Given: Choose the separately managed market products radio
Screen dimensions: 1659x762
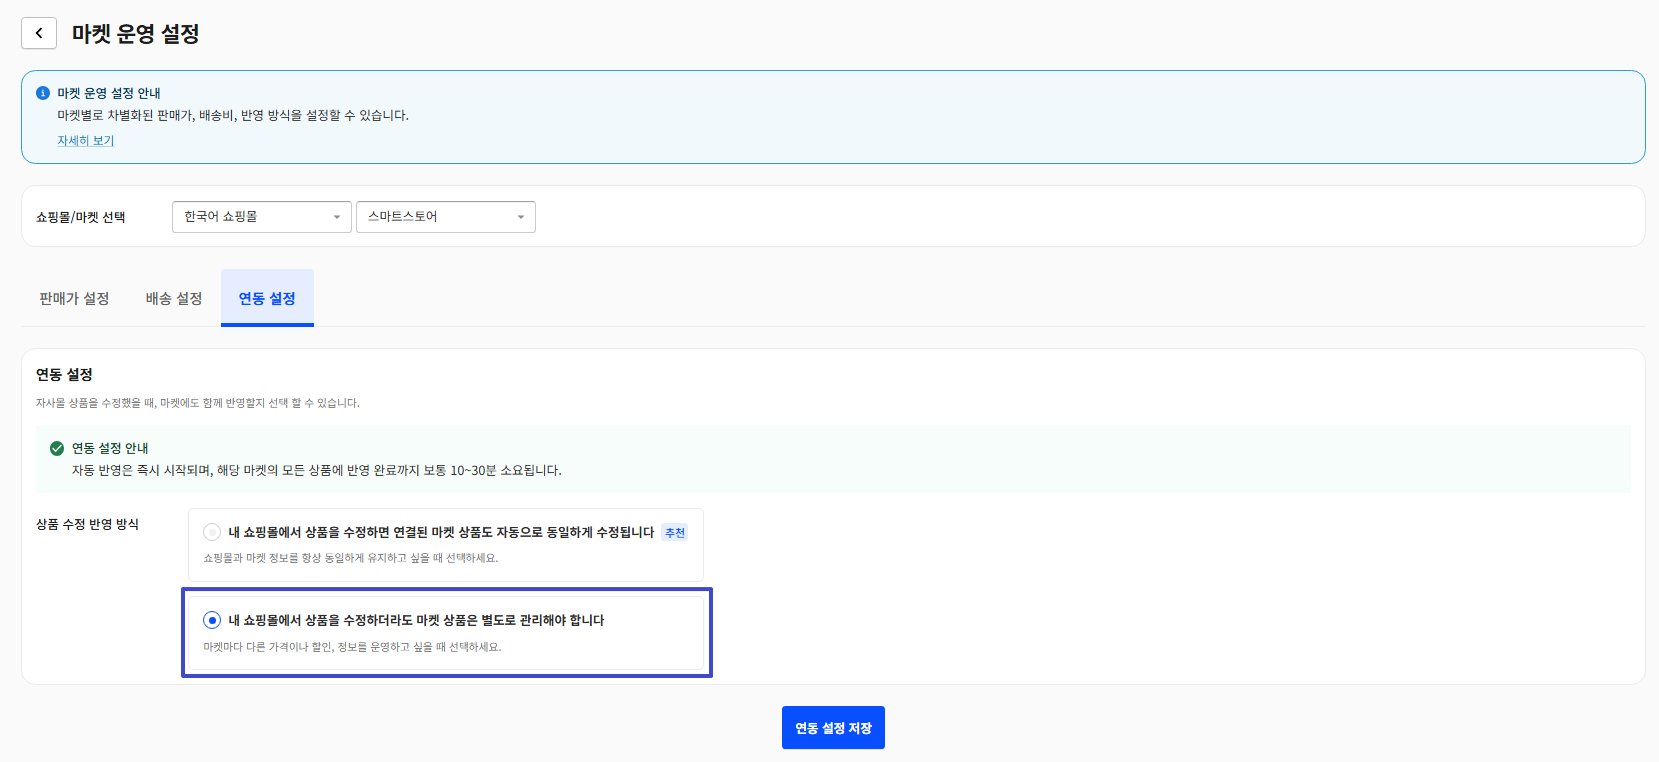Looking at the screenshot, I should (212, 620).
